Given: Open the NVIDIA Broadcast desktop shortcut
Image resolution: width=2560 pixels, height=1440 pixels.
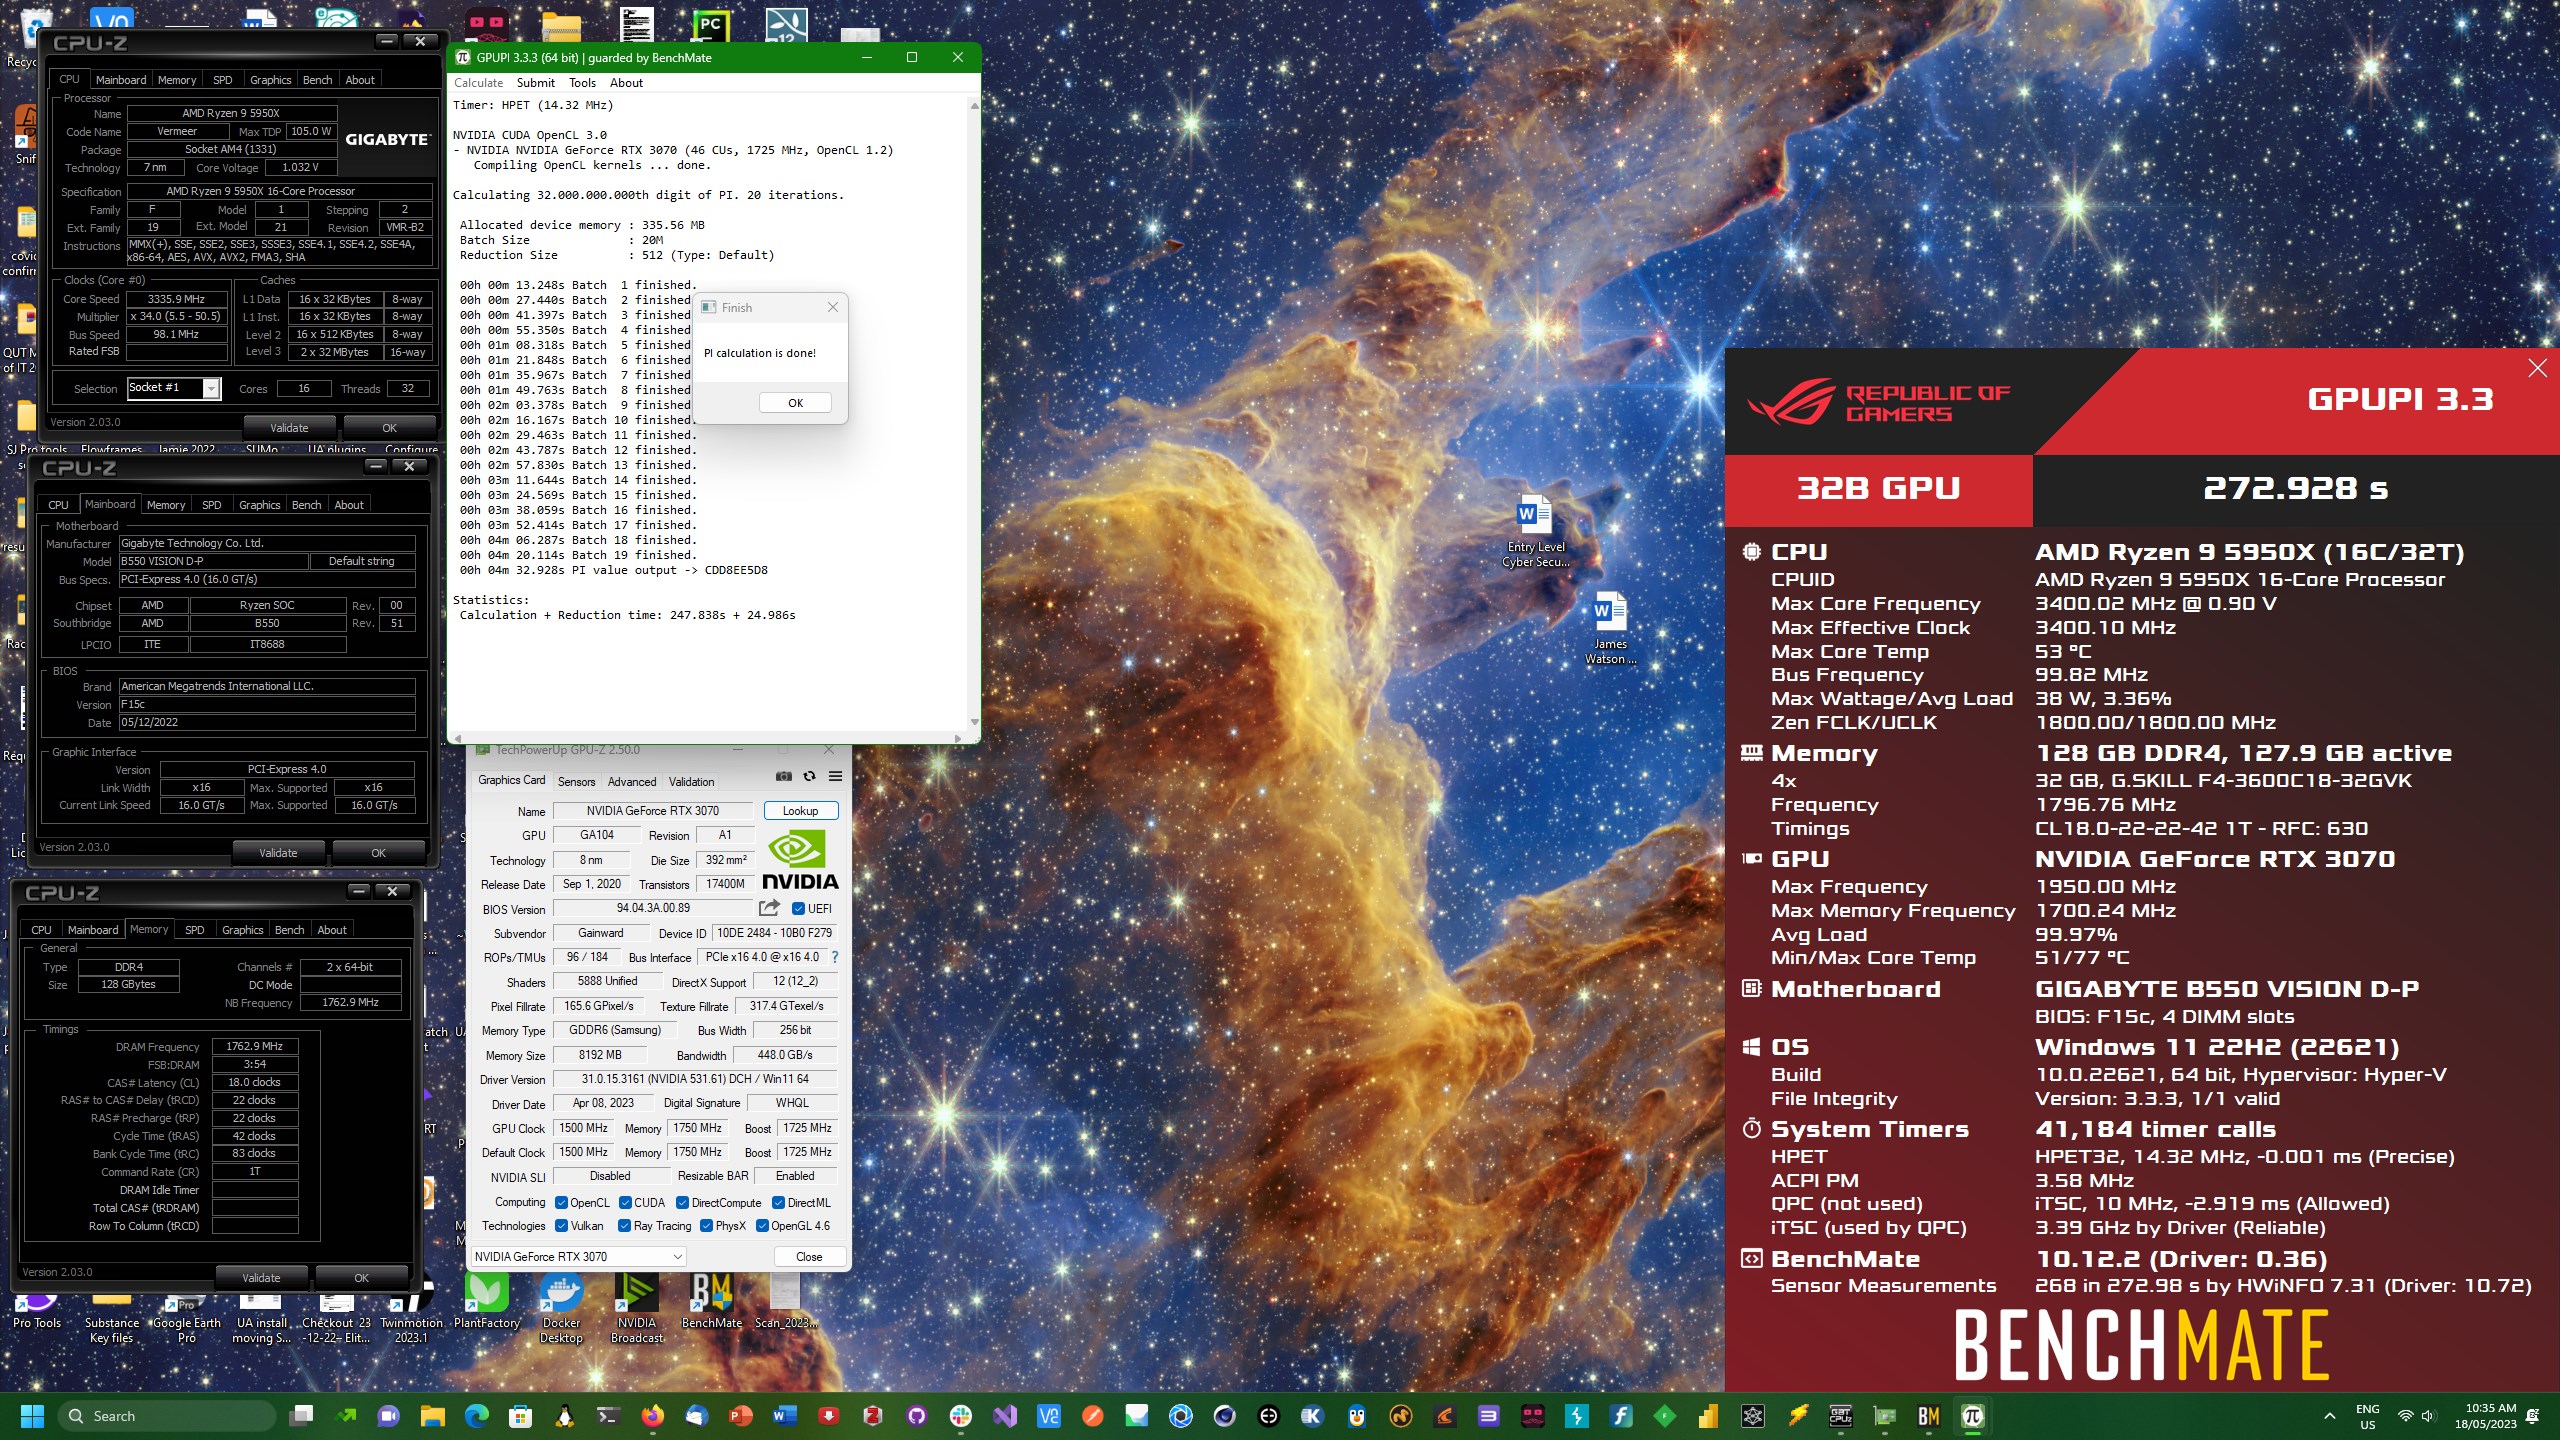Looking at the screenshot, I should coord(637,1308).
